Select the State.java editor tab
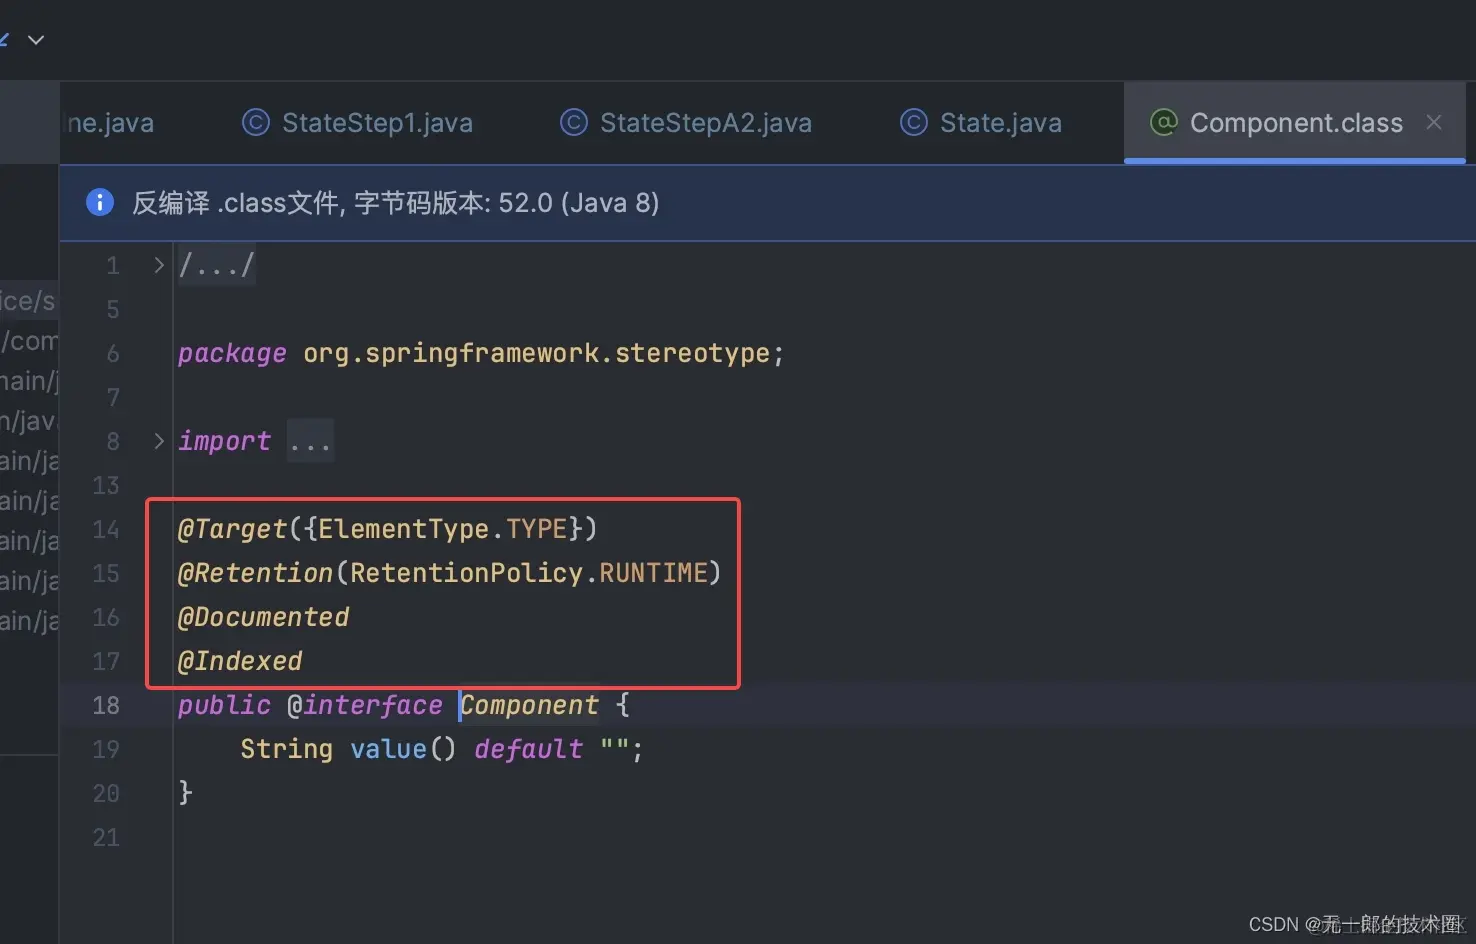This screenshot has height=944, width=1476. click(981, 123)
